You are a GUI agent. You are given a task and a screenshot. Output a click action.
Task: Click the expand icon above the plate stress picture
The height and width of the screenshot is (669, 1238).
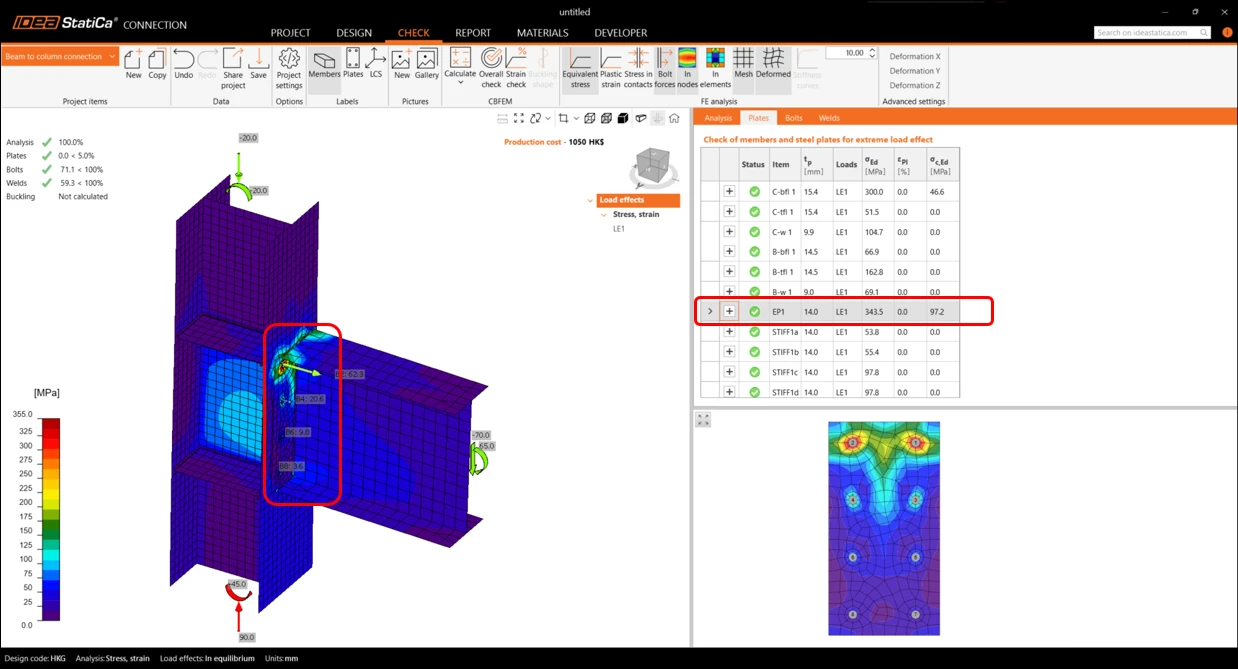pos(703,420)
